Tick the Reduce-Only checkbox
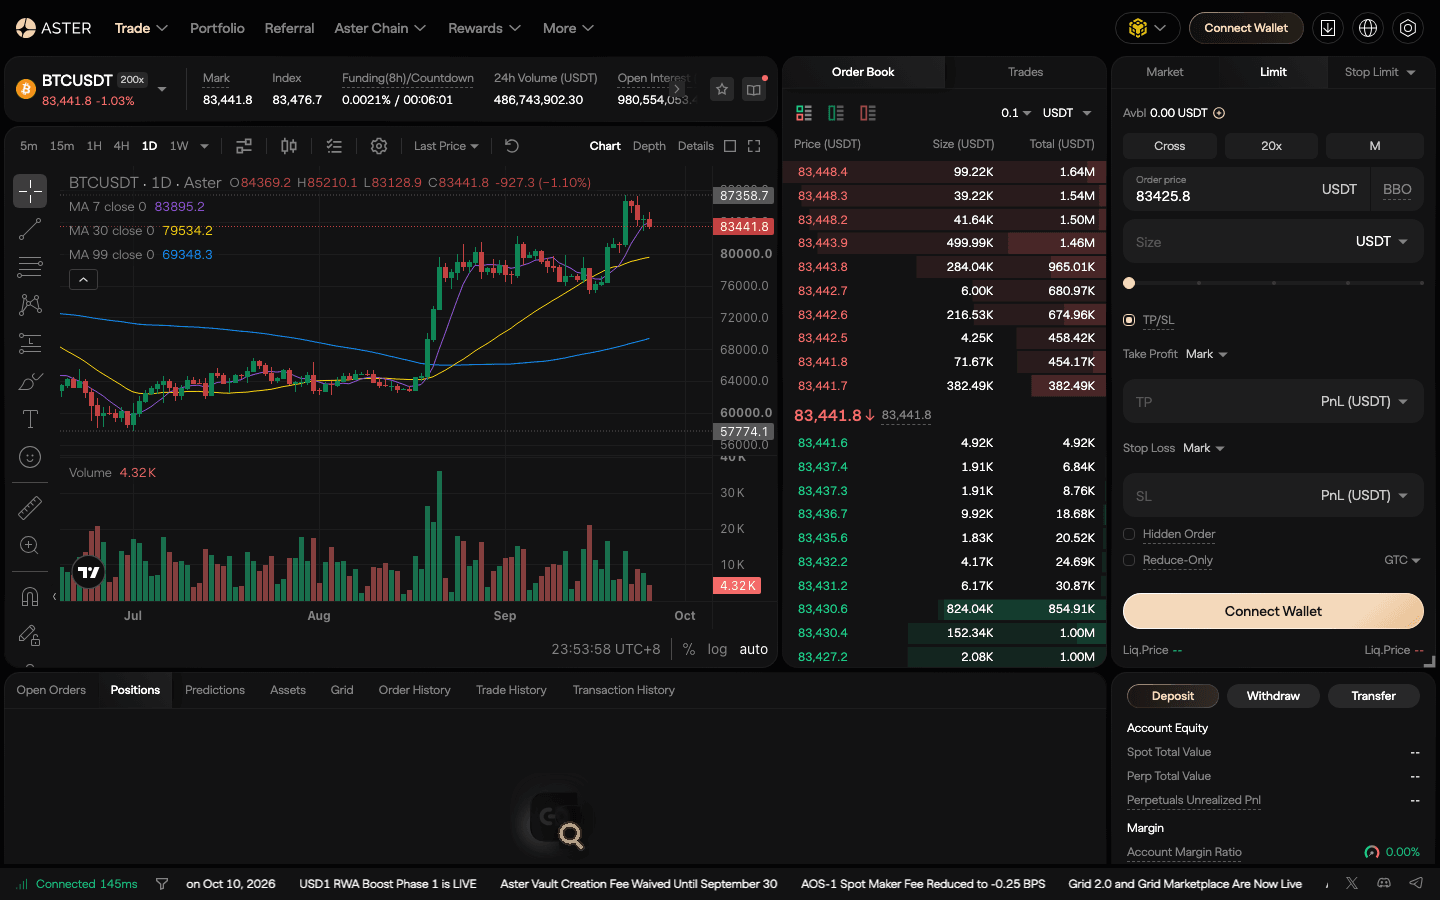The height and width of the screenshot is (900, 1440). pyautogui.click(x=1129, y=560)
